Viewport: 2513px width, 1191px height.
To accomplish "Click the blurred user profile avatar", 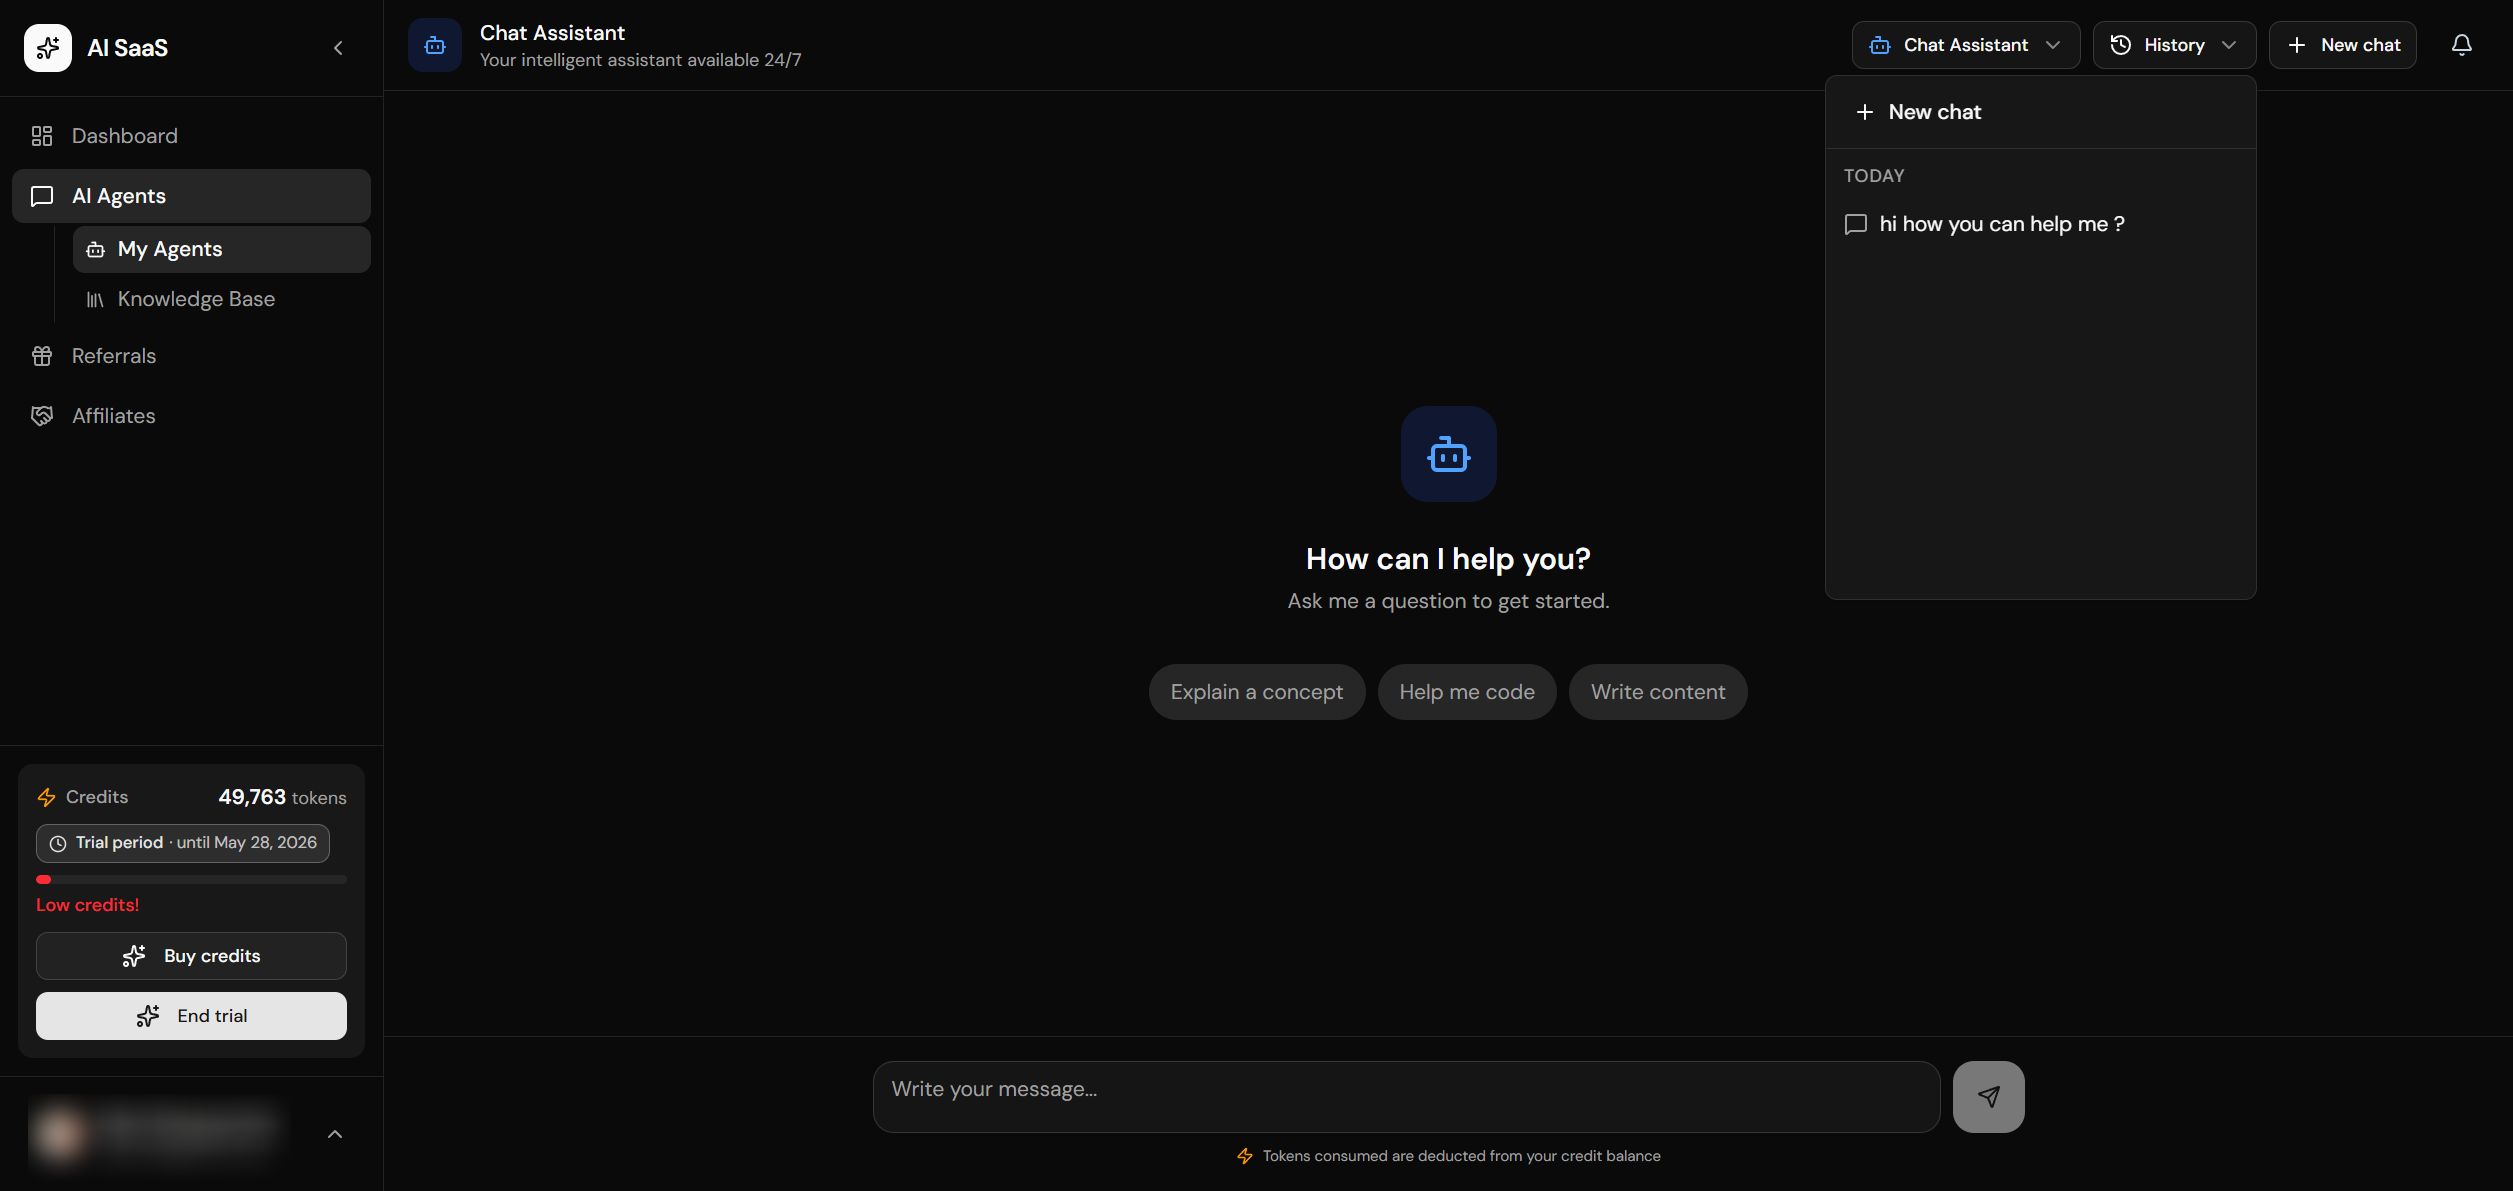I will click(x=58, y=1134).
